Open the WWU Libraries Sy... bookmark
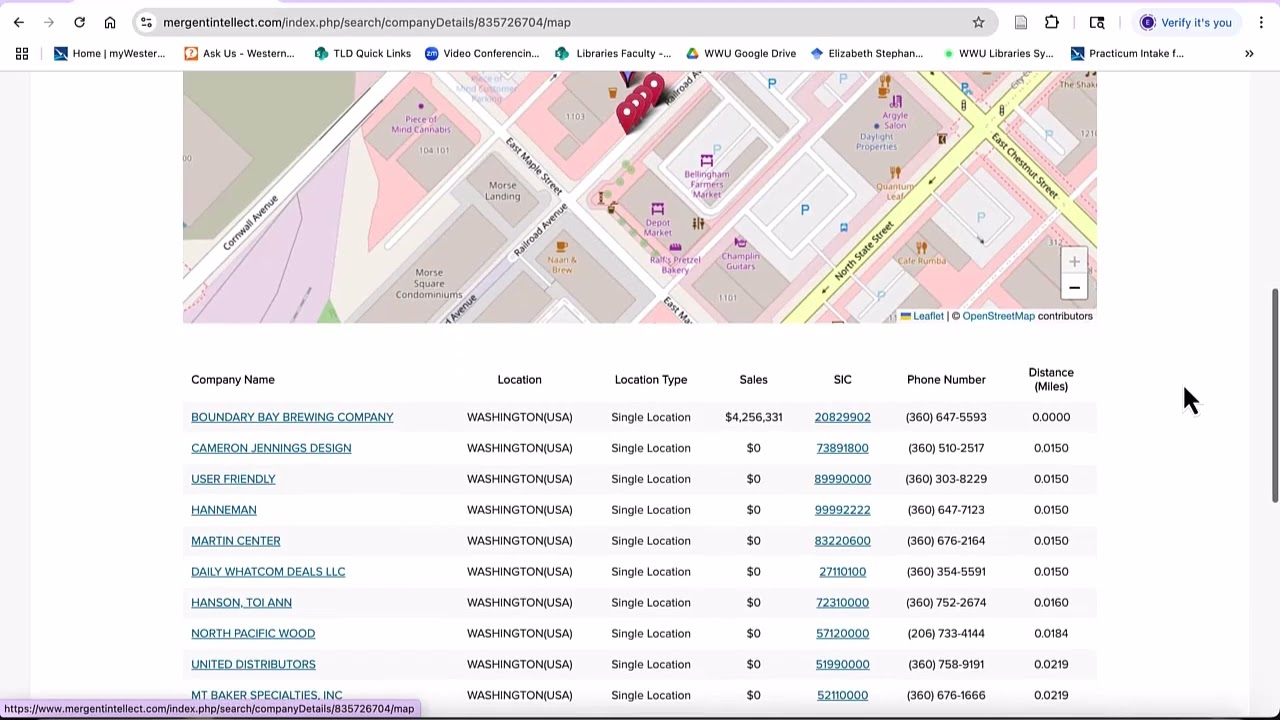This screenshot has width=1280, height=720. [996, 54]
